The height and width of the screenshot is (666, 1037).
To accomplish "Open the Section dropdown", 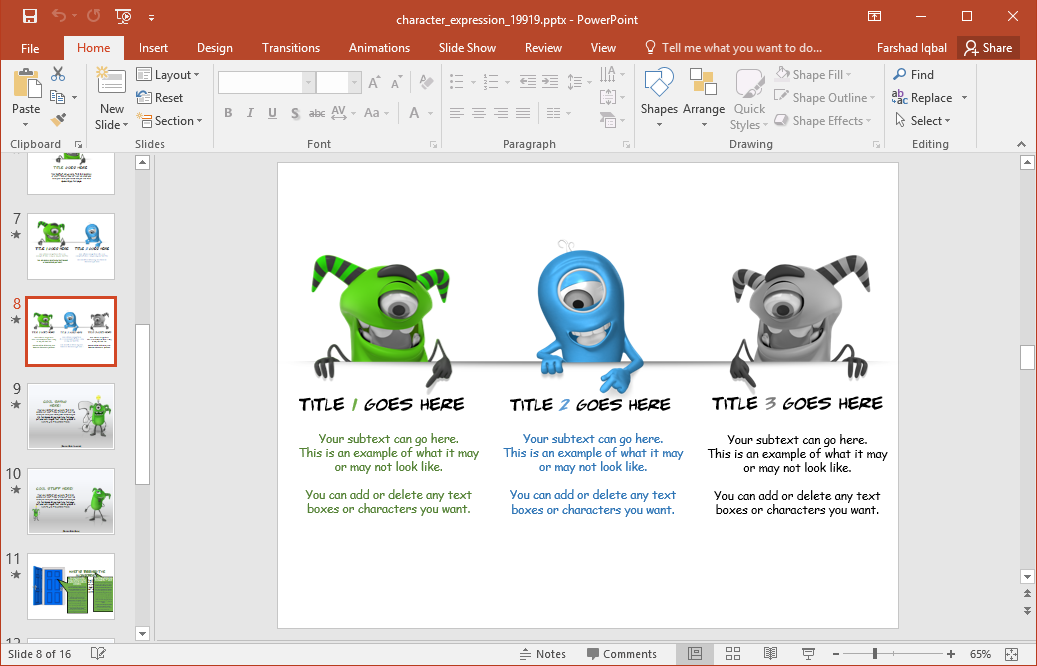I will click(169, 120).
